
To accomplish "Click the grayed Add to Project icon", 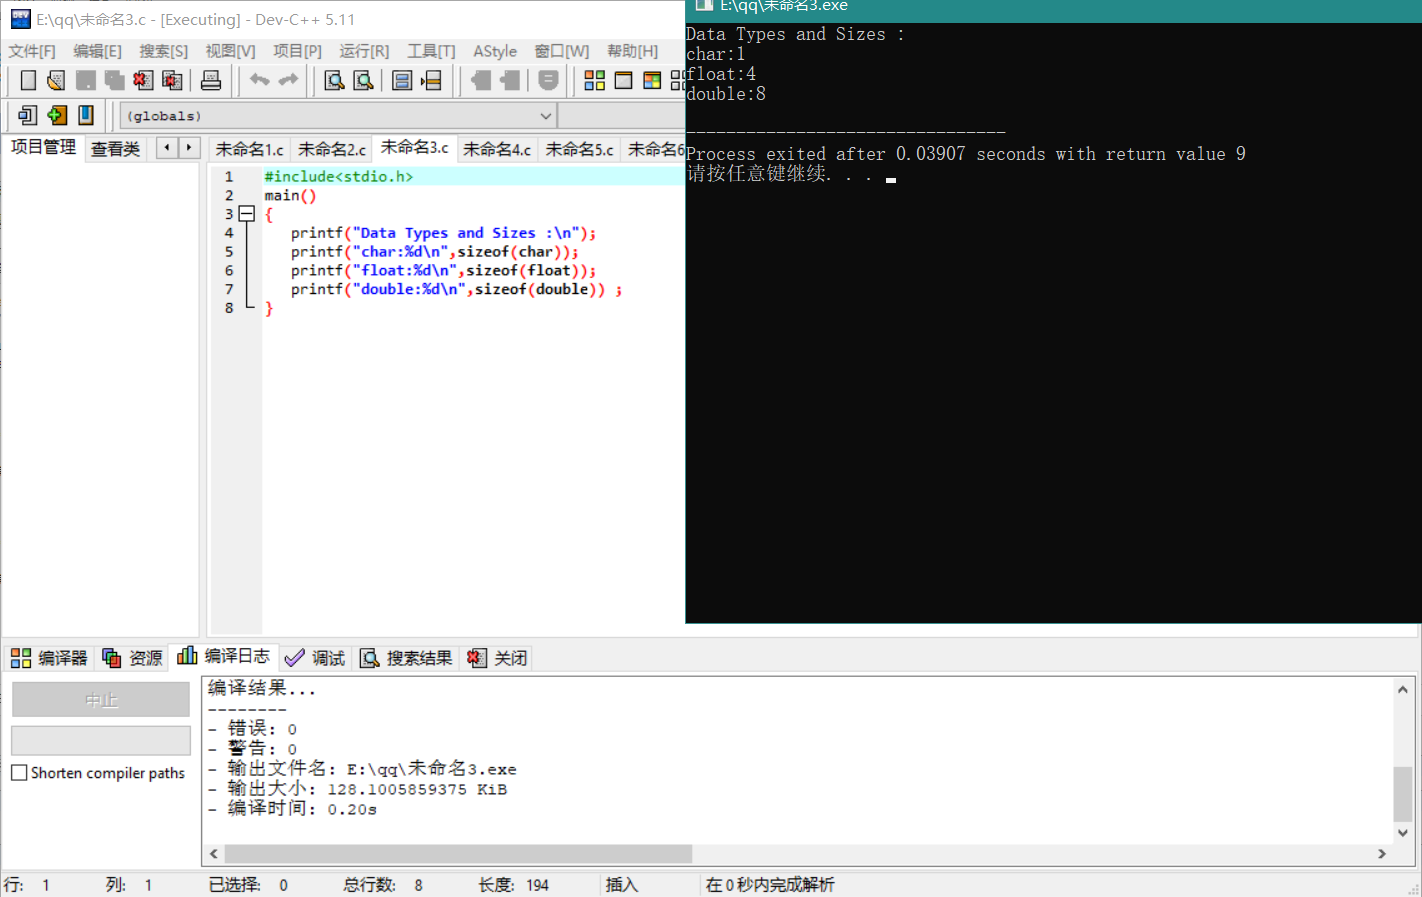I will [x=481, y=81].
